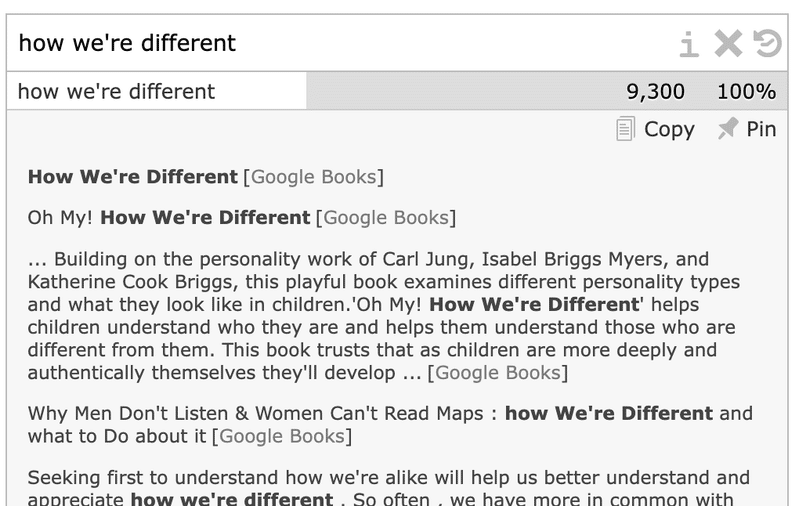The image size is (800, 506).
Task: Open Google Books link after 'Oh My! How We're Different'
Action: coord(386,218)
